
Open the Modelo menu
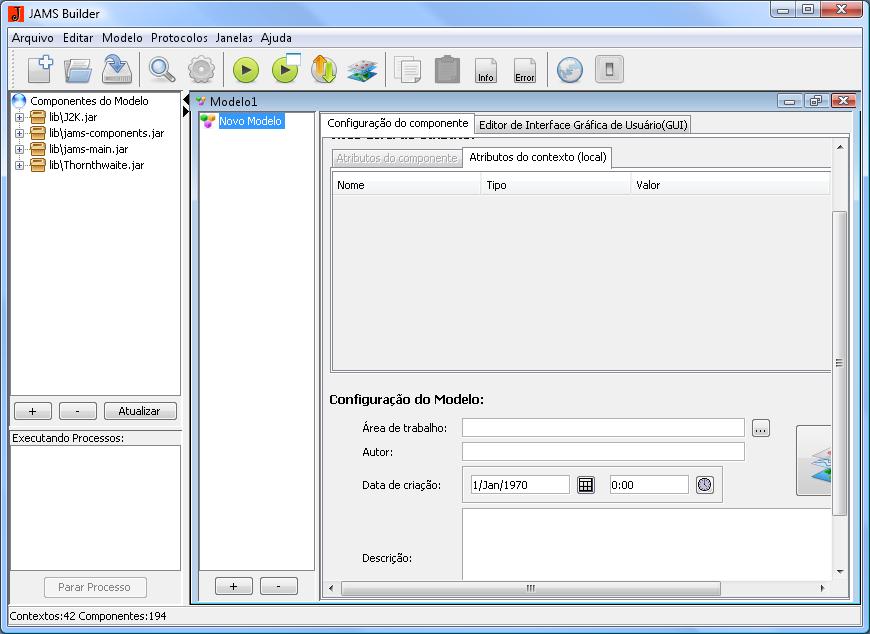coord(122,37)
